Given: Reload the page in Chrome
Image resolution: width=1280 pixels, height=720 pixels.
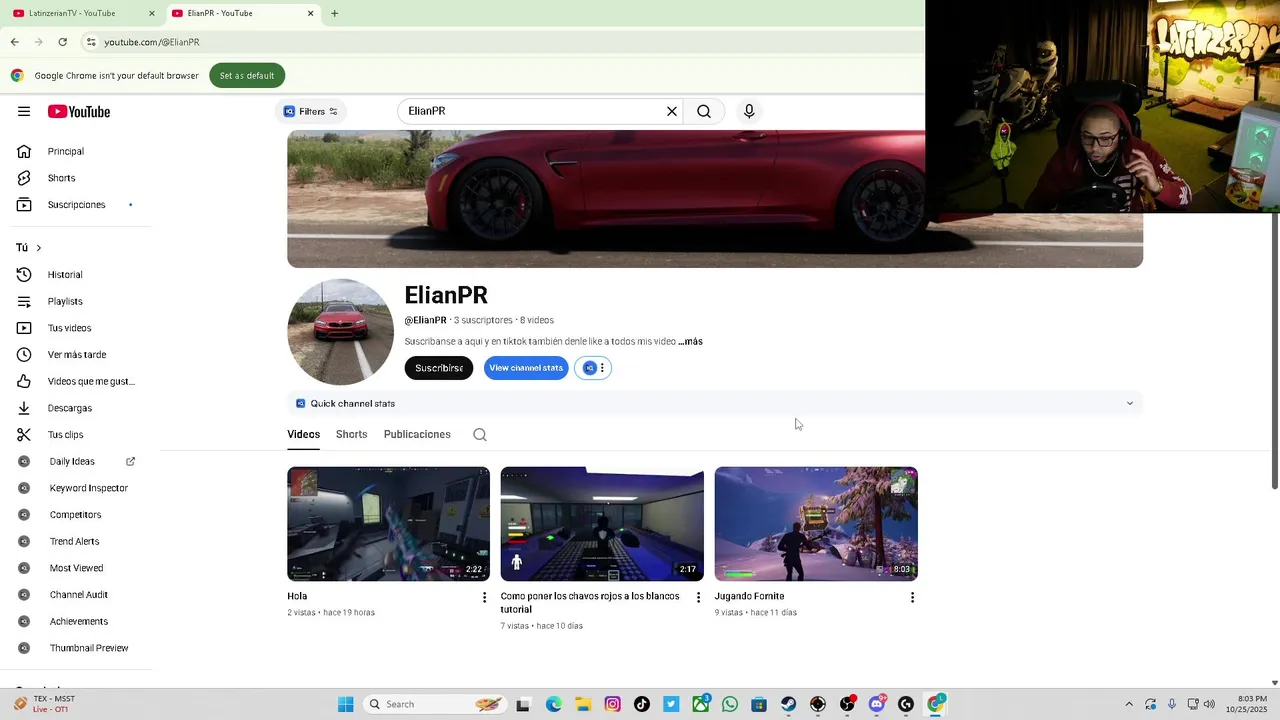Looking at the screenshot, I should coord(62,42).
